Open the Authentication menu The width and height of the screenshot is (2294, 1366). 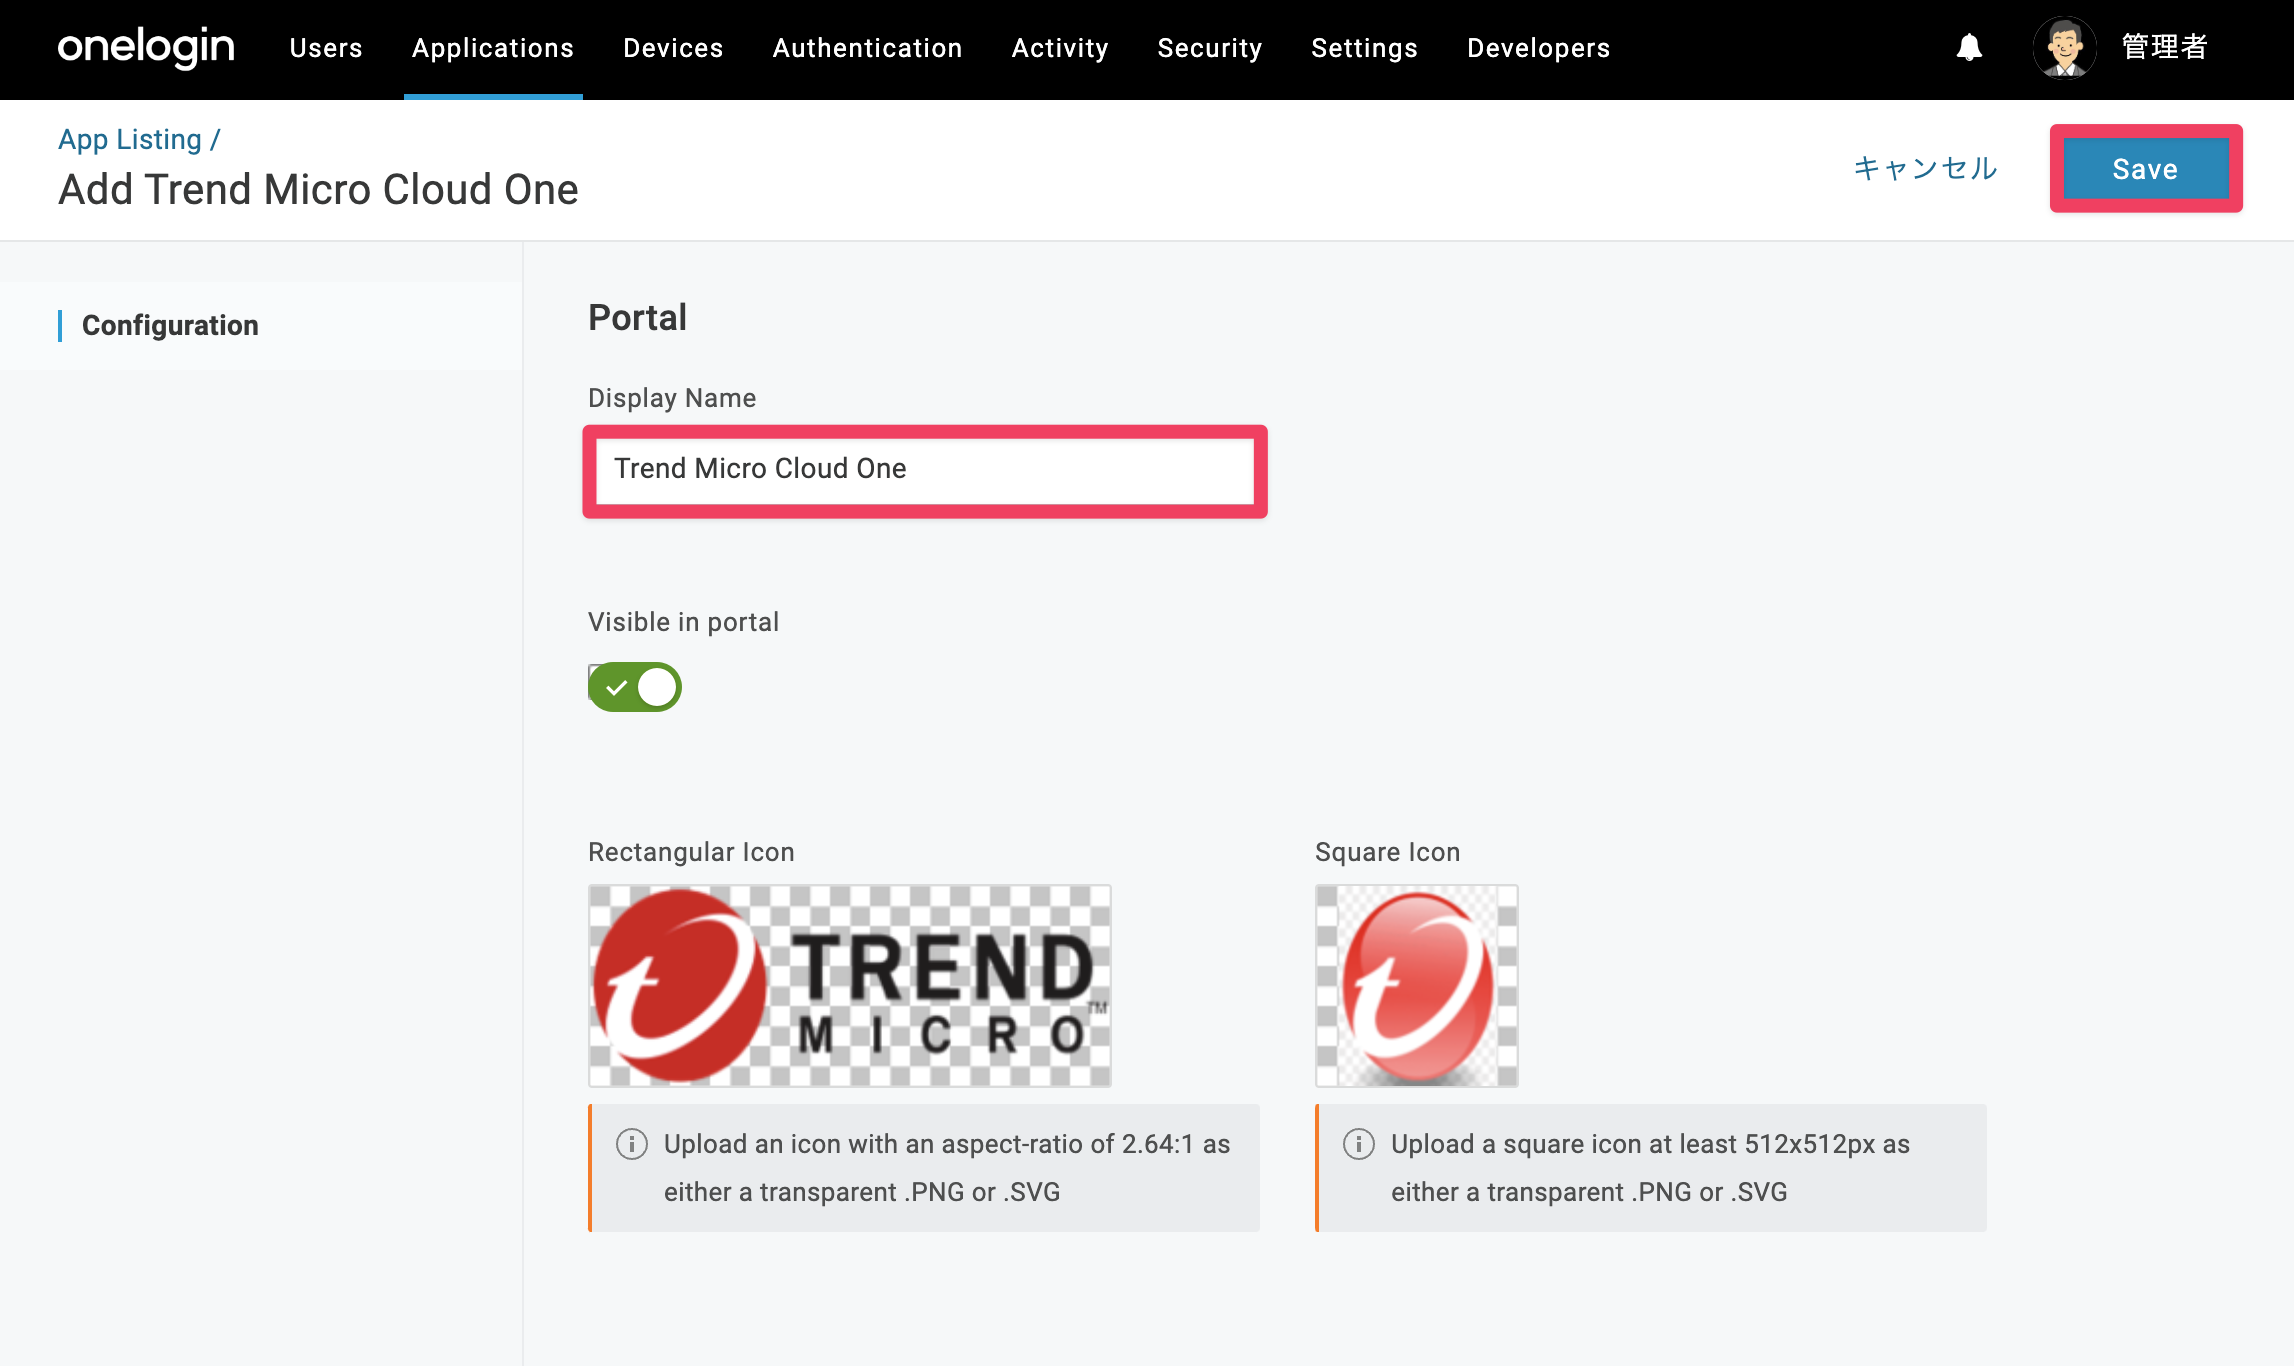click(867, 48)
